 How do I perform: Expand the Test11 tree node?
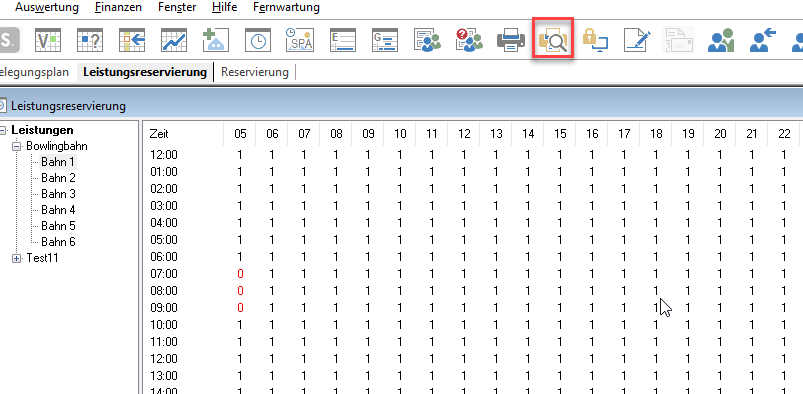pyautogui.click(x=17, y=258)
